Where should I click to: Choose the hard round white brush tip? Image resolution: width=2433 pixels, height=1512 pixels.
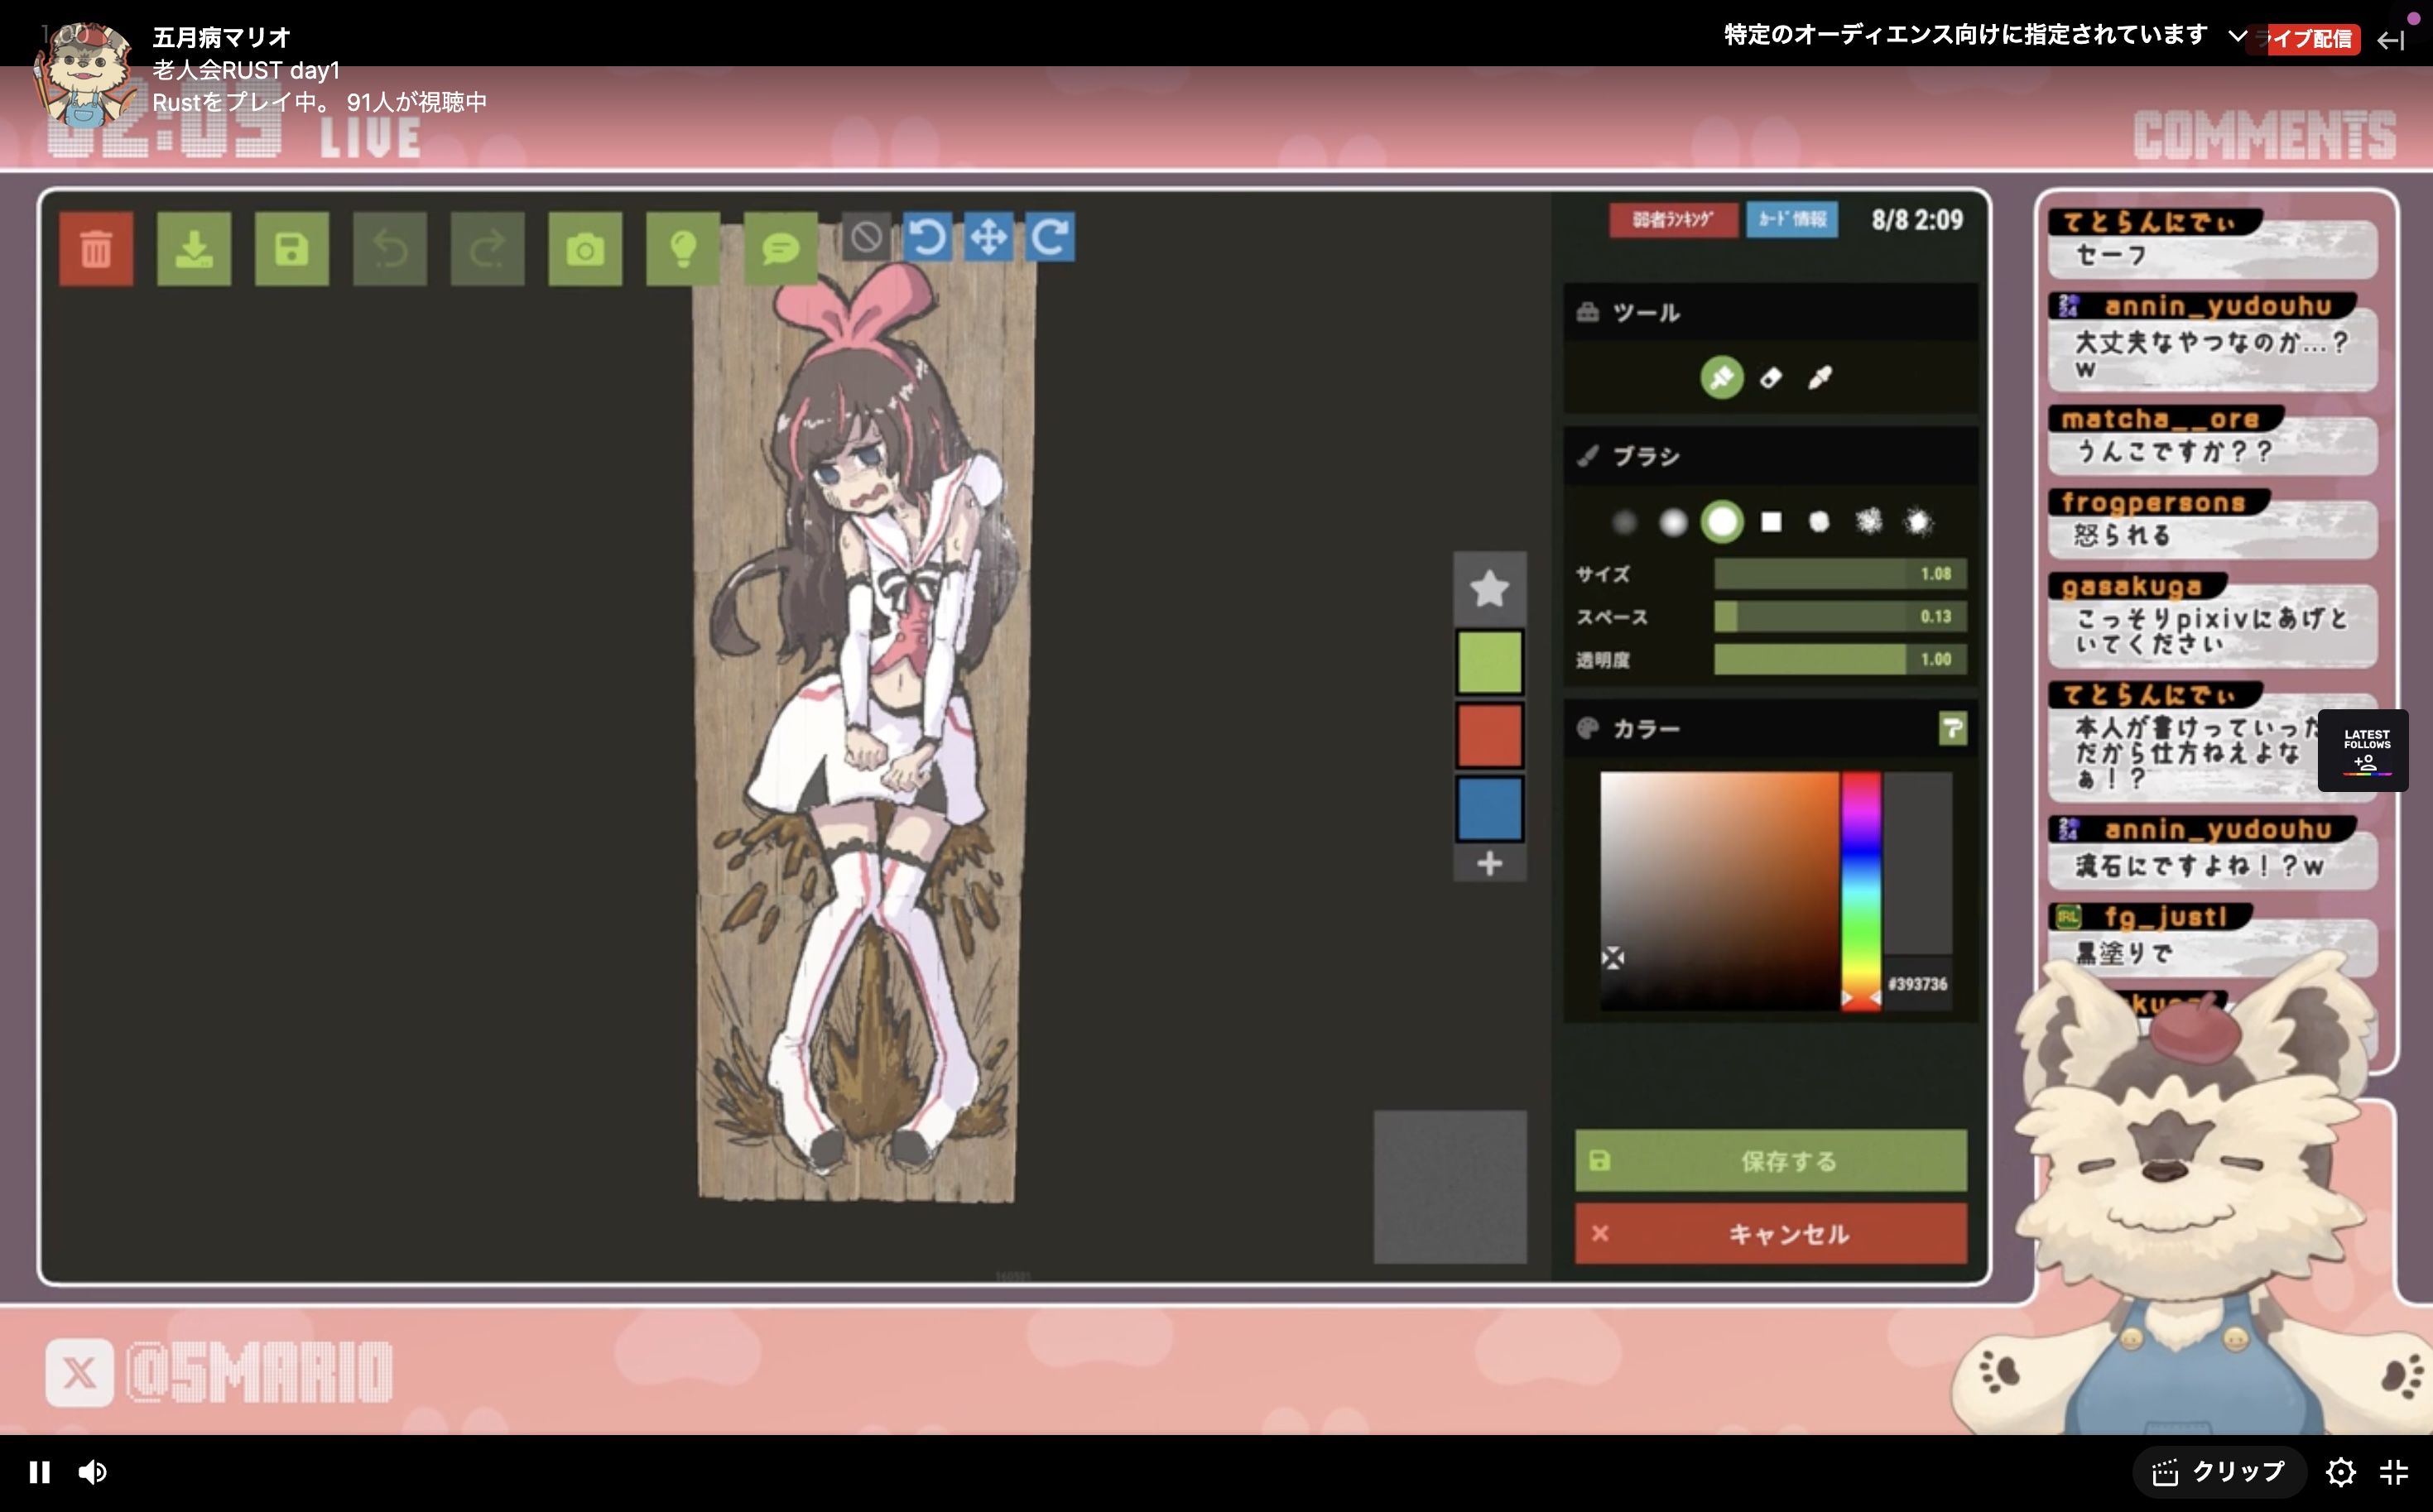tap(1722, 521)
